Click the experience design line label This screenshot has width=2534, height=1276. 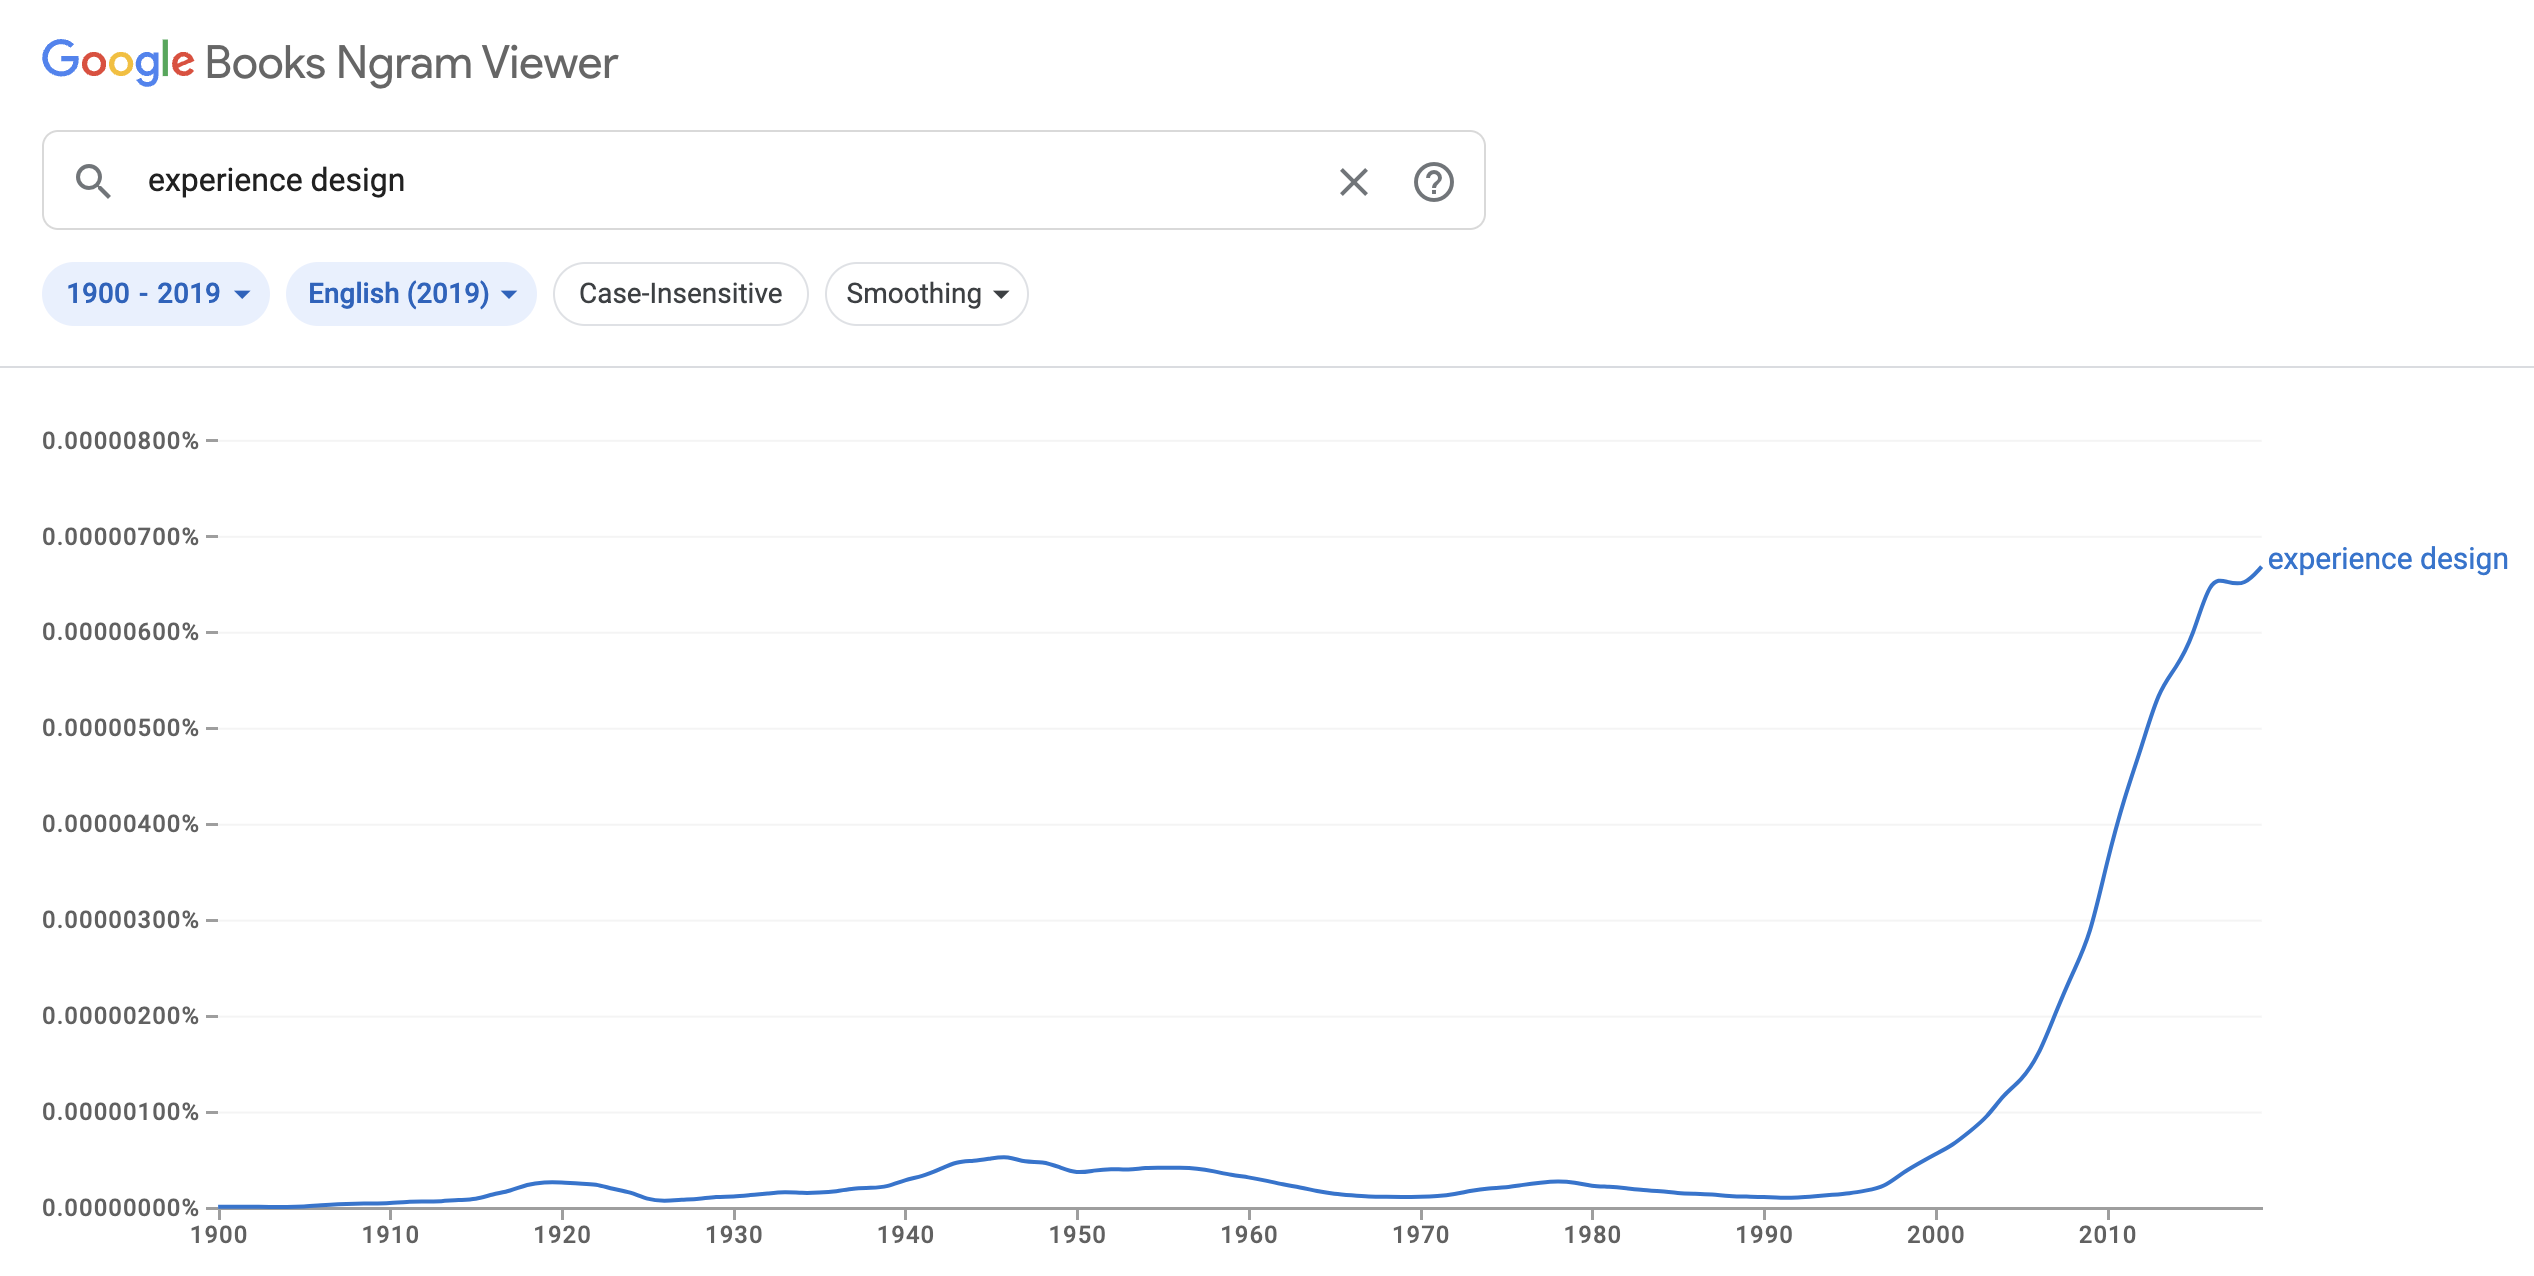point(2387,559)
